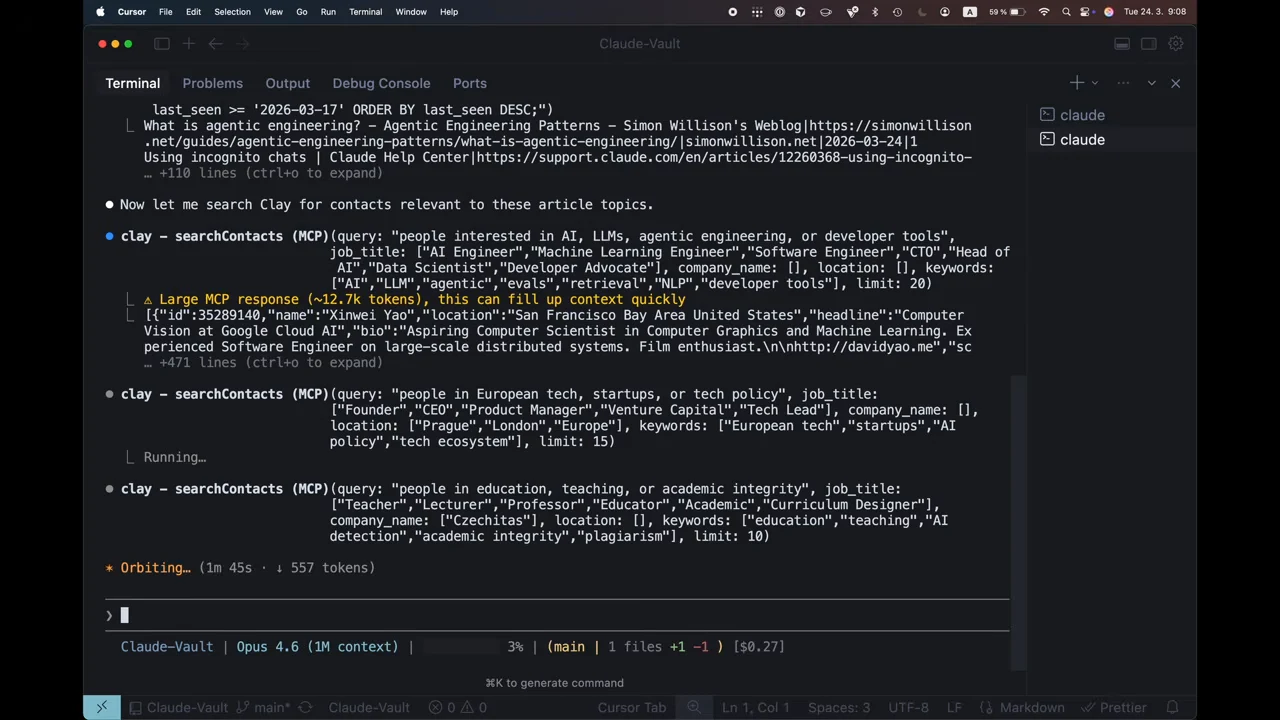Open Cursor Tab status bar settings
Screen dimensions: 1280x720
(x=632, y=707)
